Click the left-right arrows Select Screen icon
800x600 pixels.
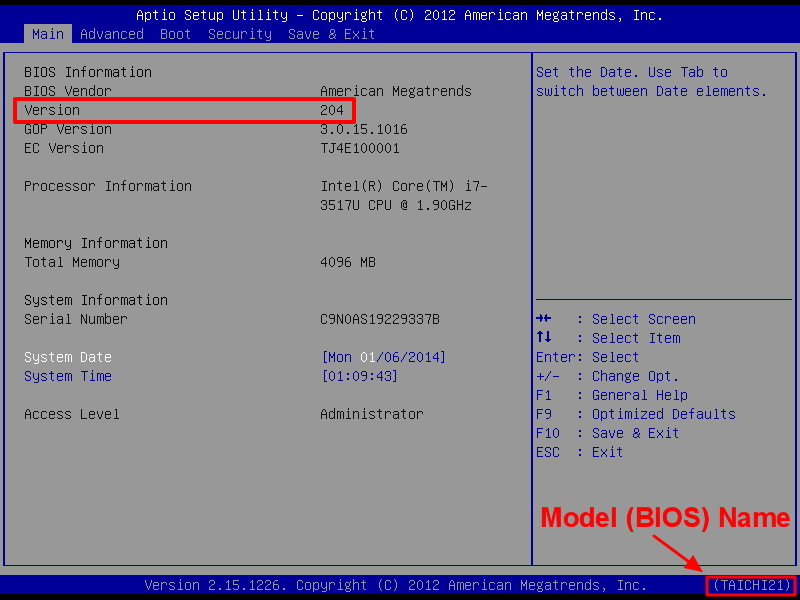[544, 319]
